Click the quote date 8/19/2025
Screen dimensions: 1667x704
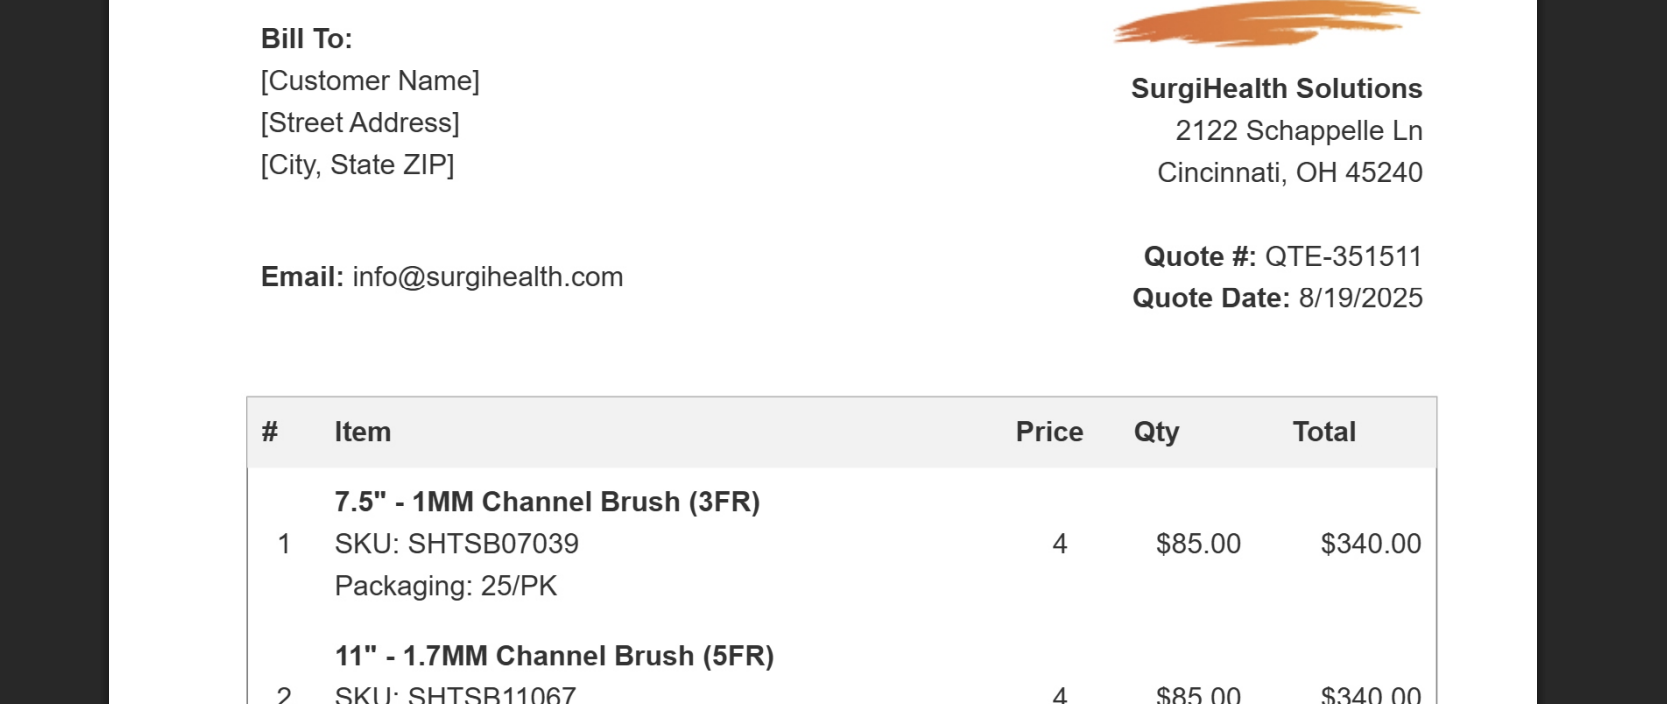point(1360,298)
